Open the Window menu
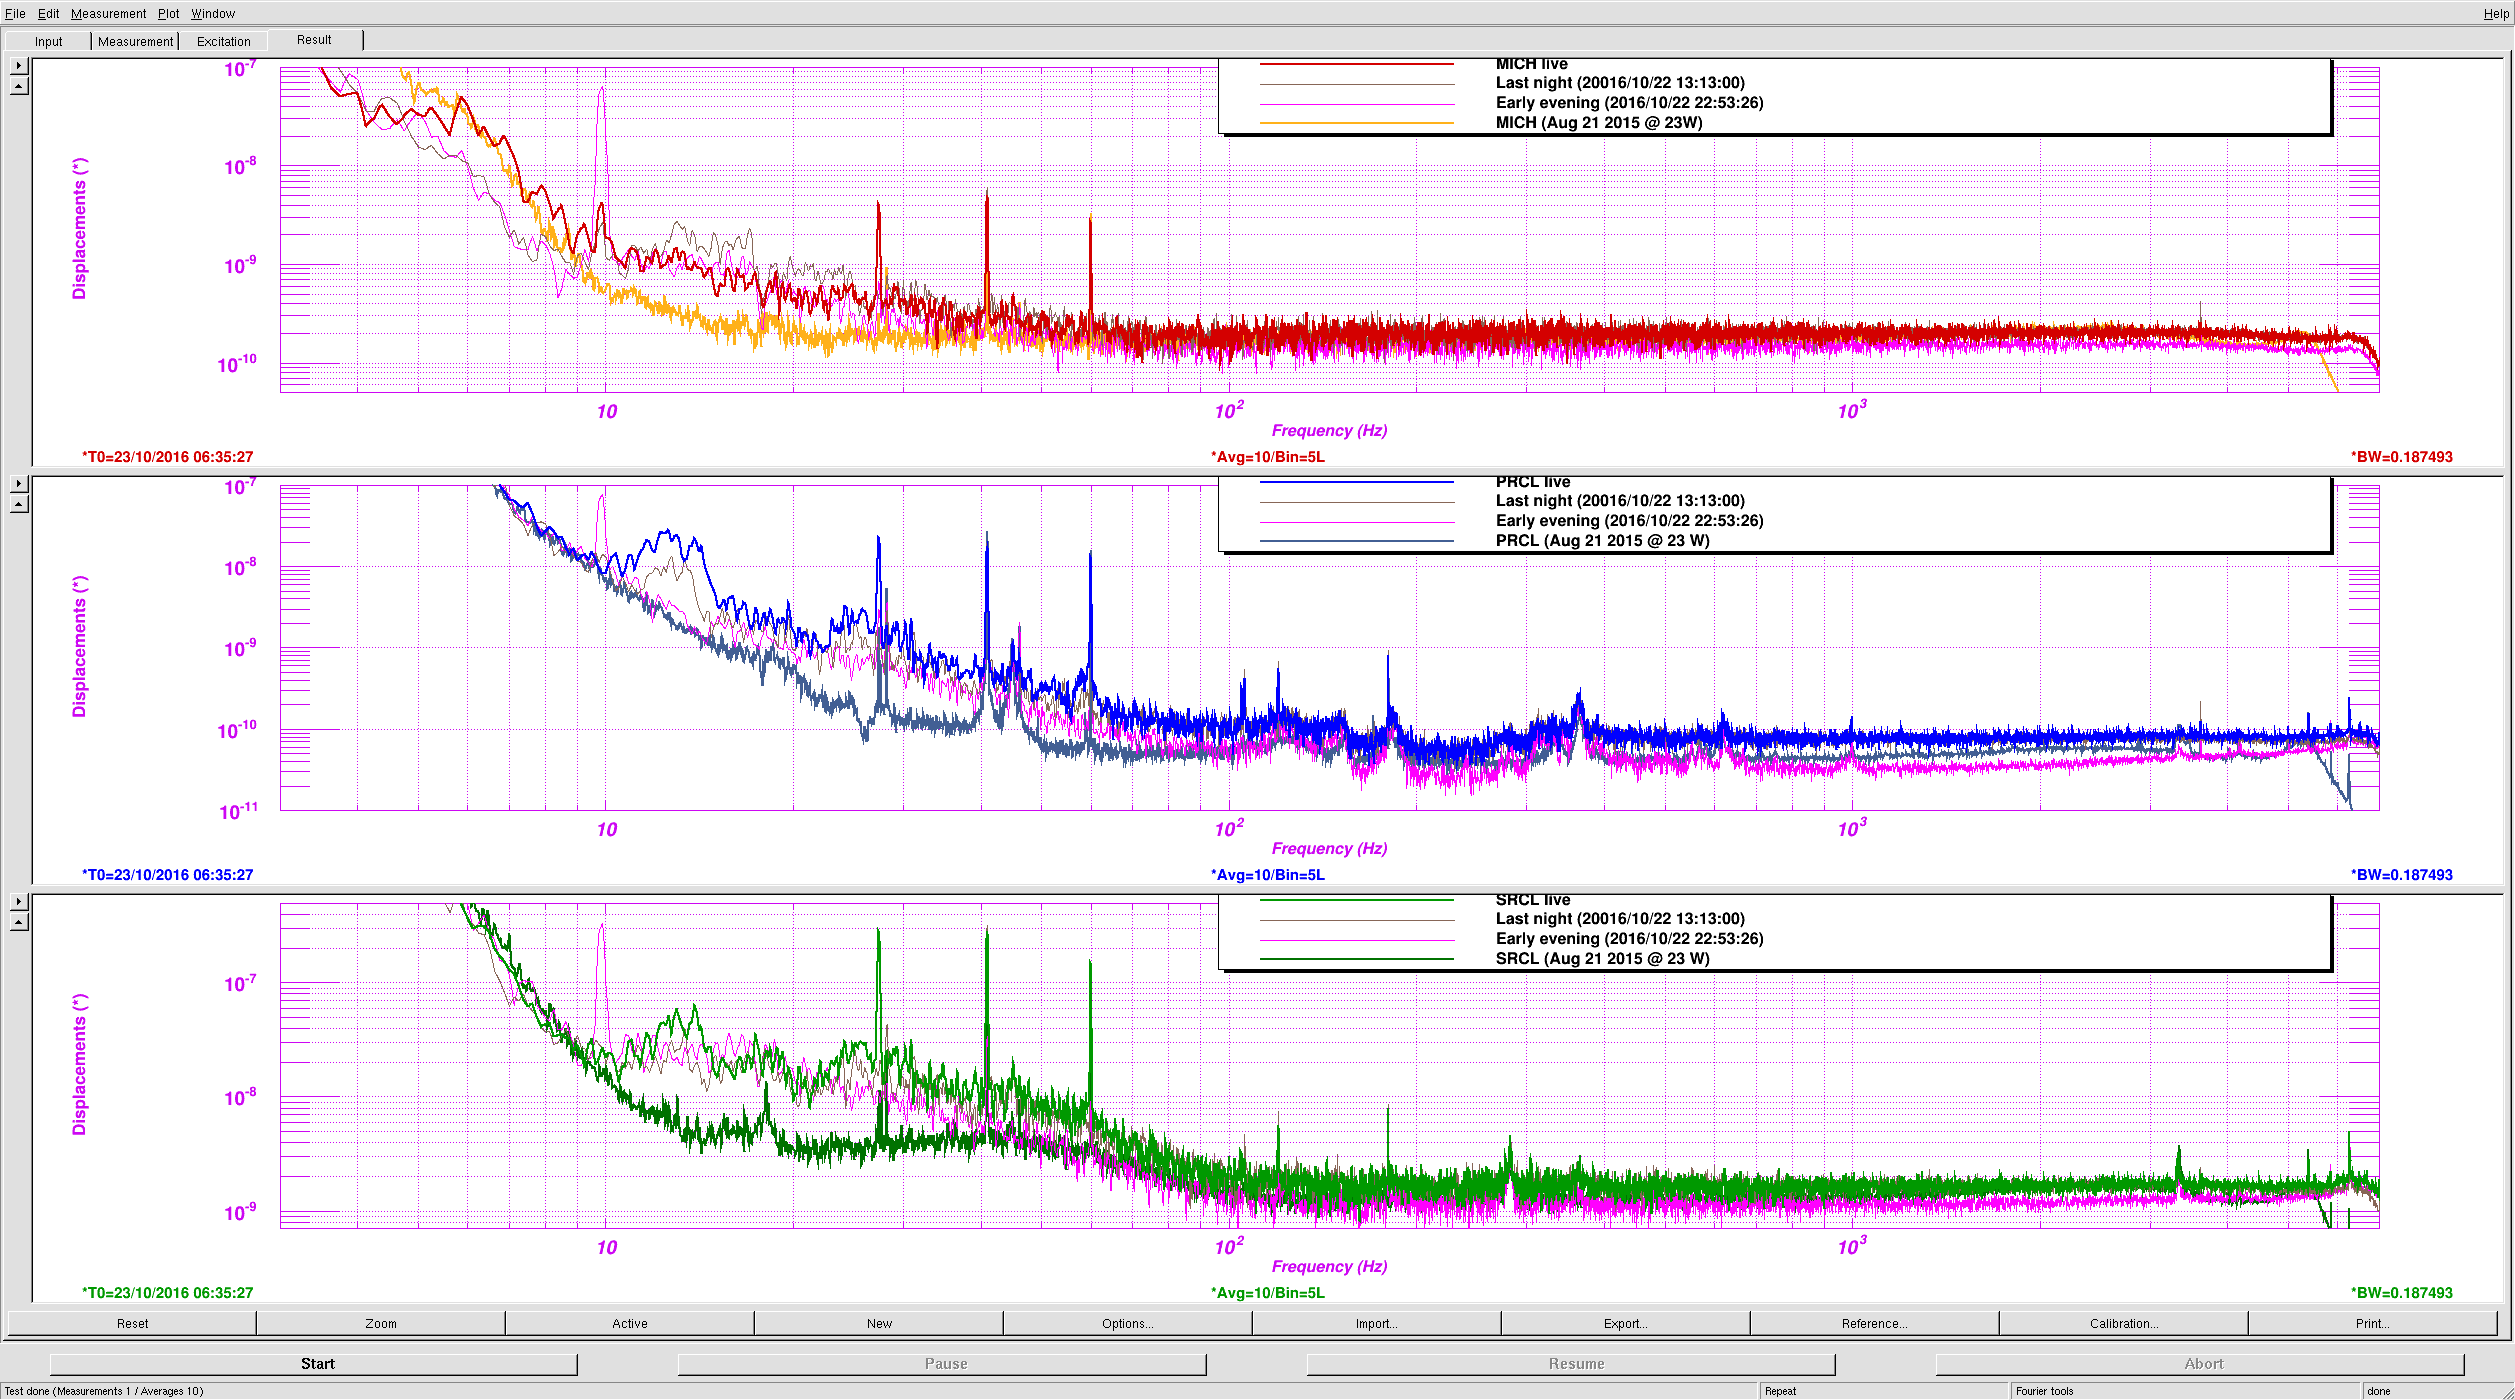 click(213, 13)
